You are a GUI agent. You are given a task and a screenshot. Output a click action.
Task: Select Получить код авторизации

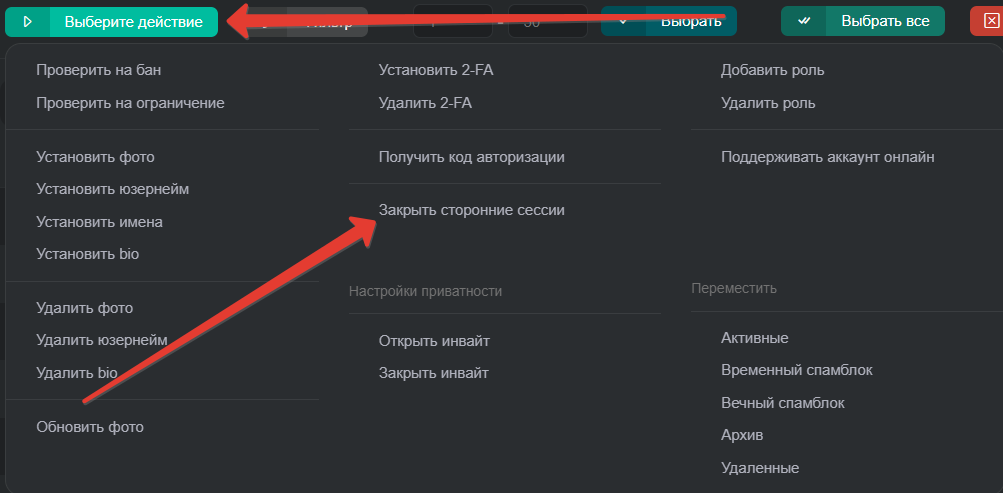pos(471,157)
